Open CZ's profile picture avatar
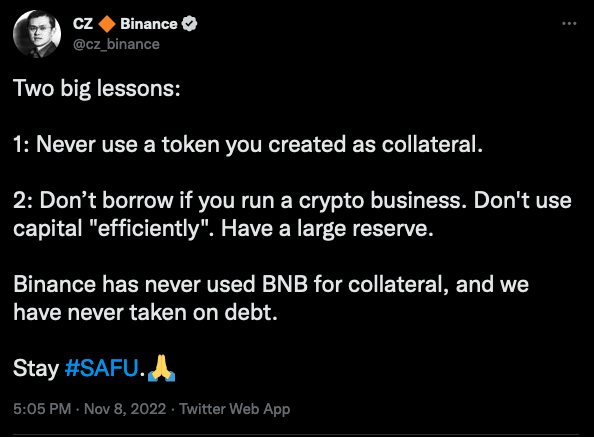Screen dimensions: 594x437 (x=37, y=34)
